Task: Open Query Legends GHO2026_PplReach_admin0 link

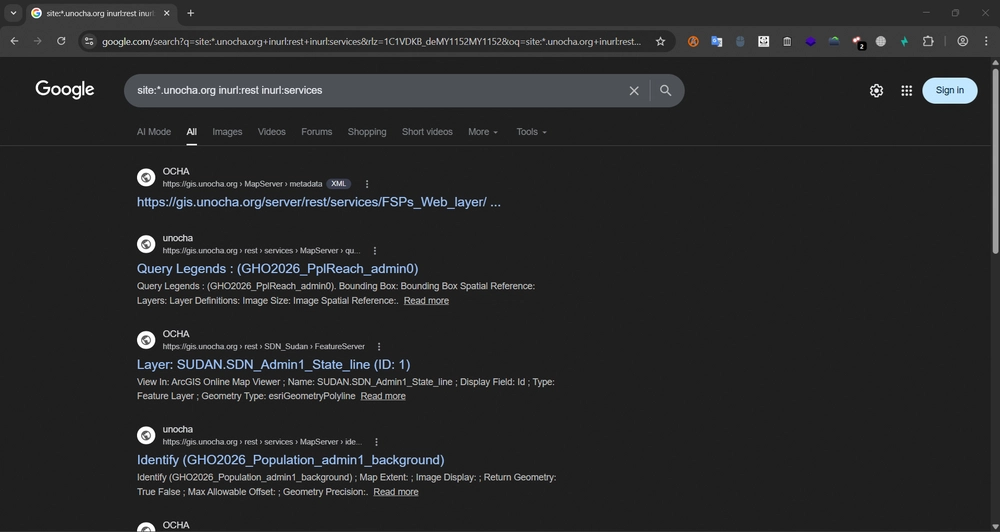Action: [277, 269]
